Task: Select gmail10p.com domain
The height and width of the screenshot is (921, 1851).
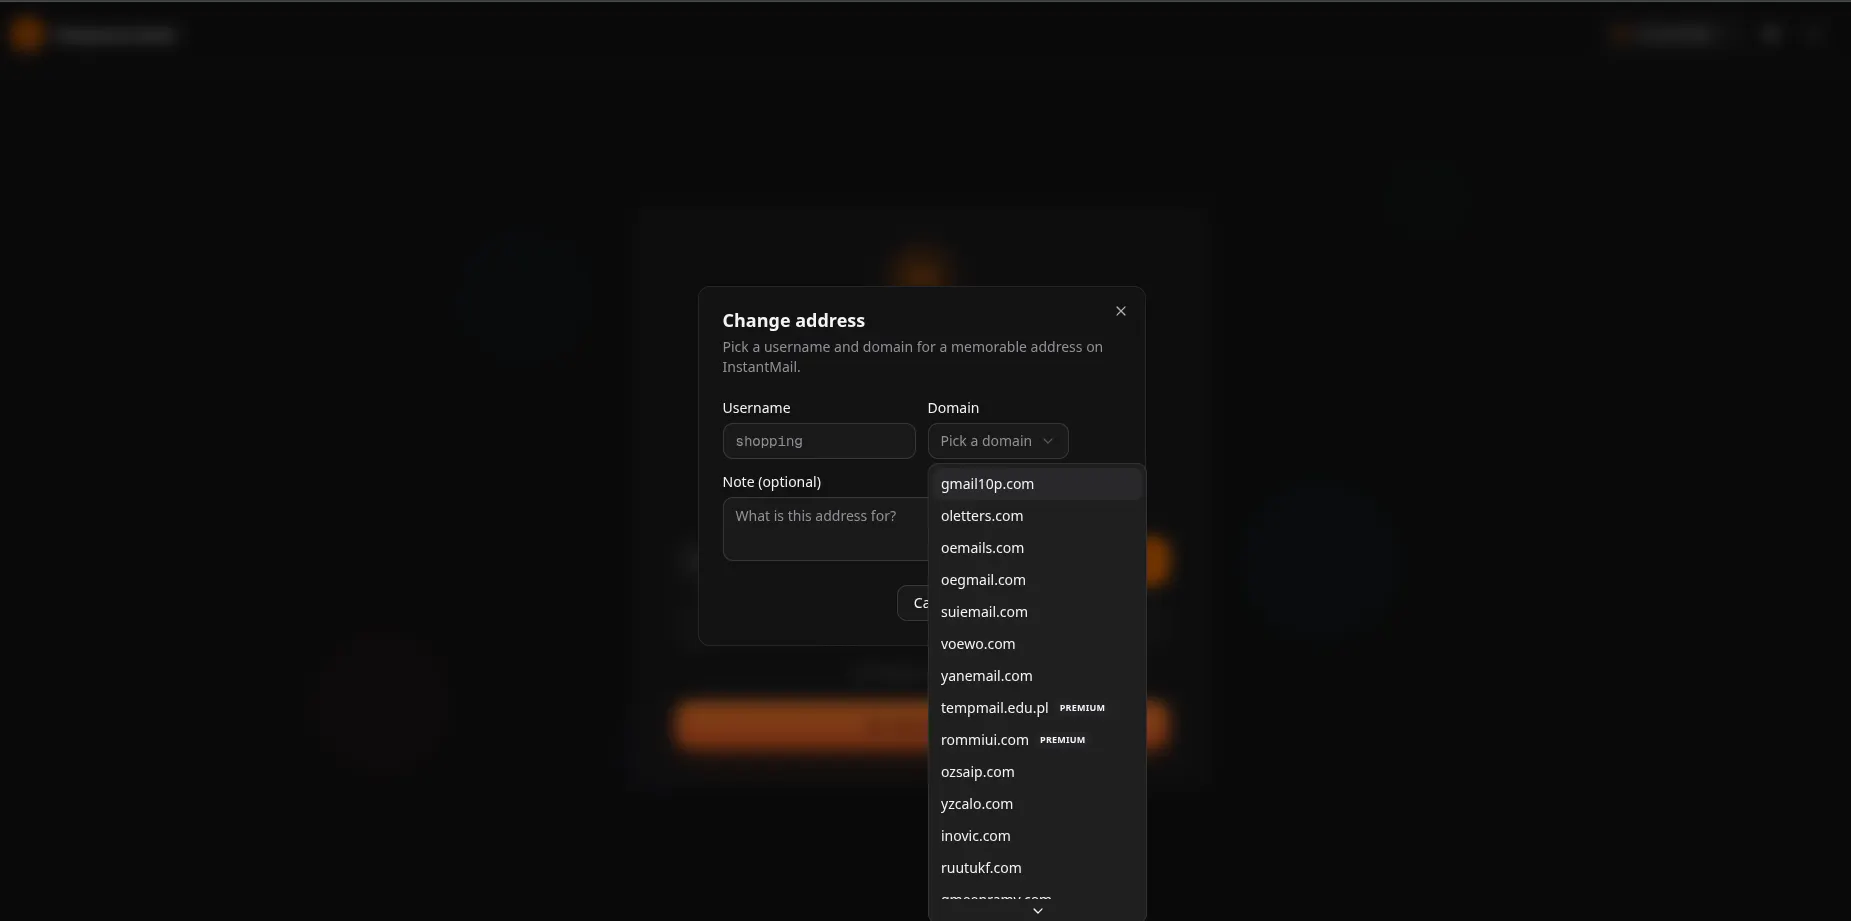Action: click(1037, 484)
